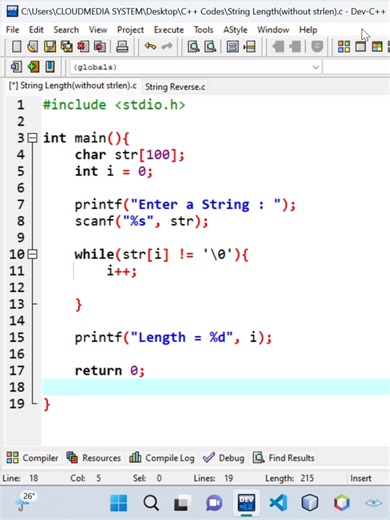The height and width of the screenshot is (520, 390).
Task: Click the greyed shield-shaped toolbar icon
Action: pos(317,46)
